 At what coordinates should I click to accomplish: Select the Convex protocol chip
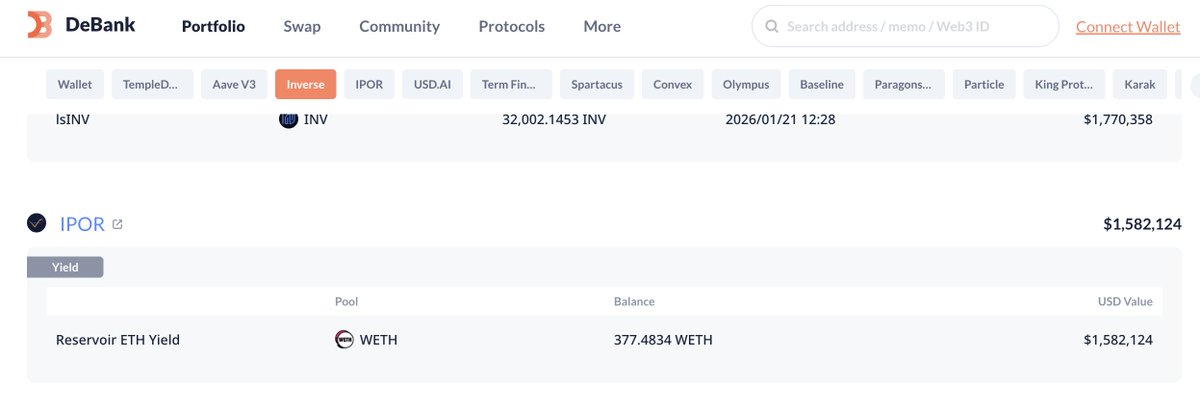click(672, 84)
